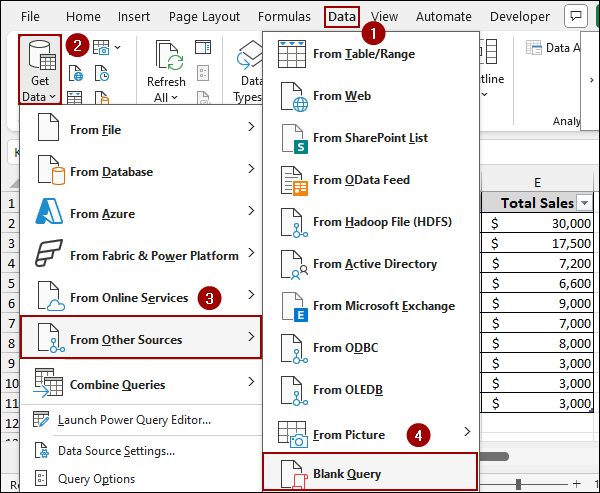600x493 pixels.
Task: Select the cell showing 6,600
Action: [537, 283]
